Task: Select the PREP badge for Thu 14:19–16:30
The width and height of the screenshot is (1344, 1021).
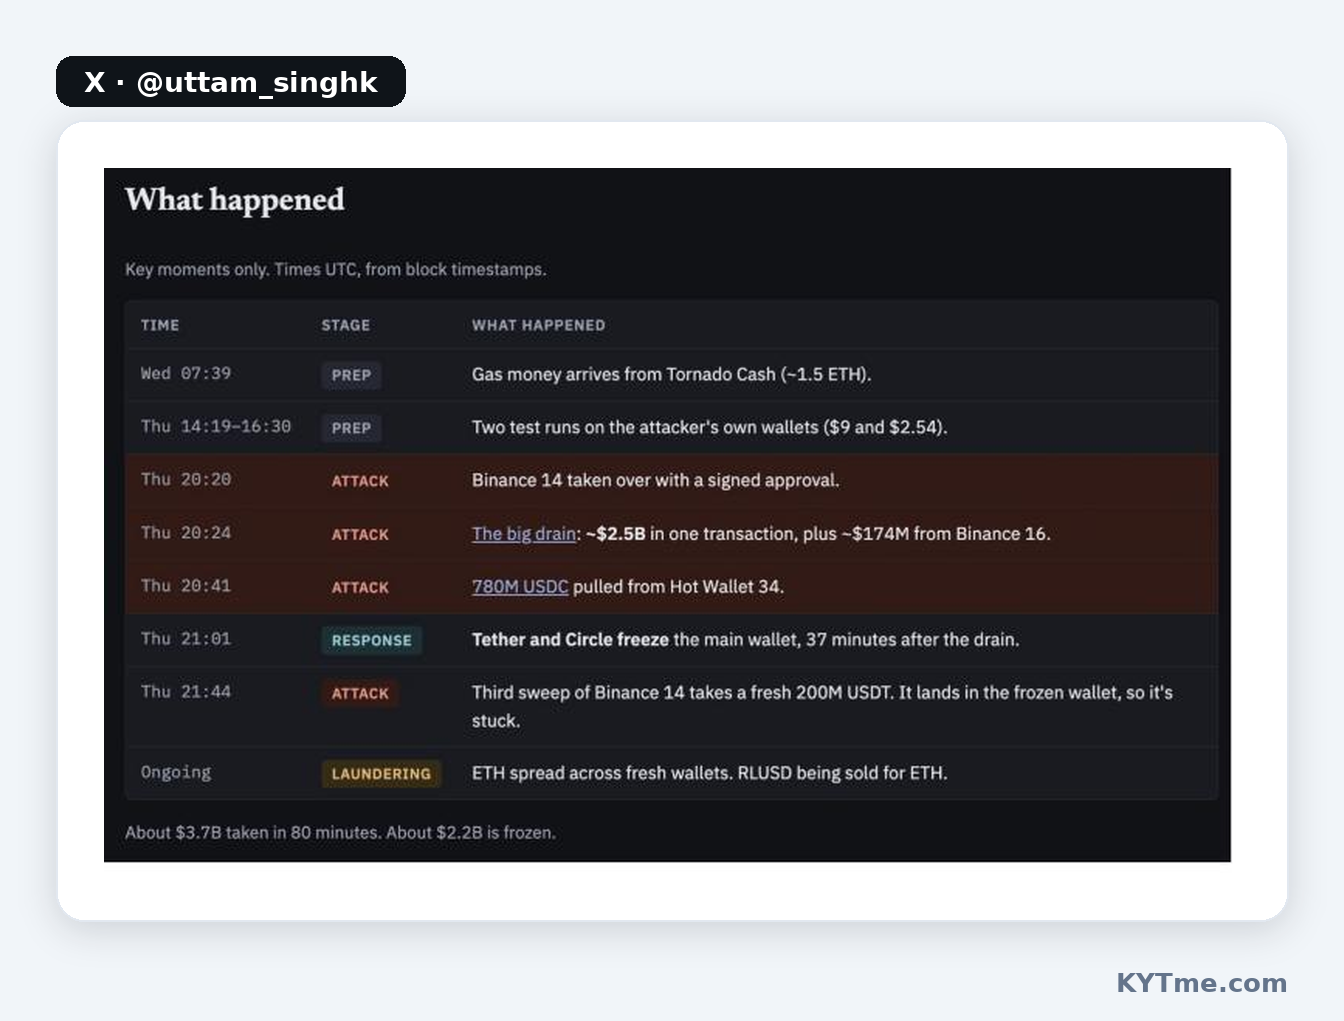Action: point(351,428)
